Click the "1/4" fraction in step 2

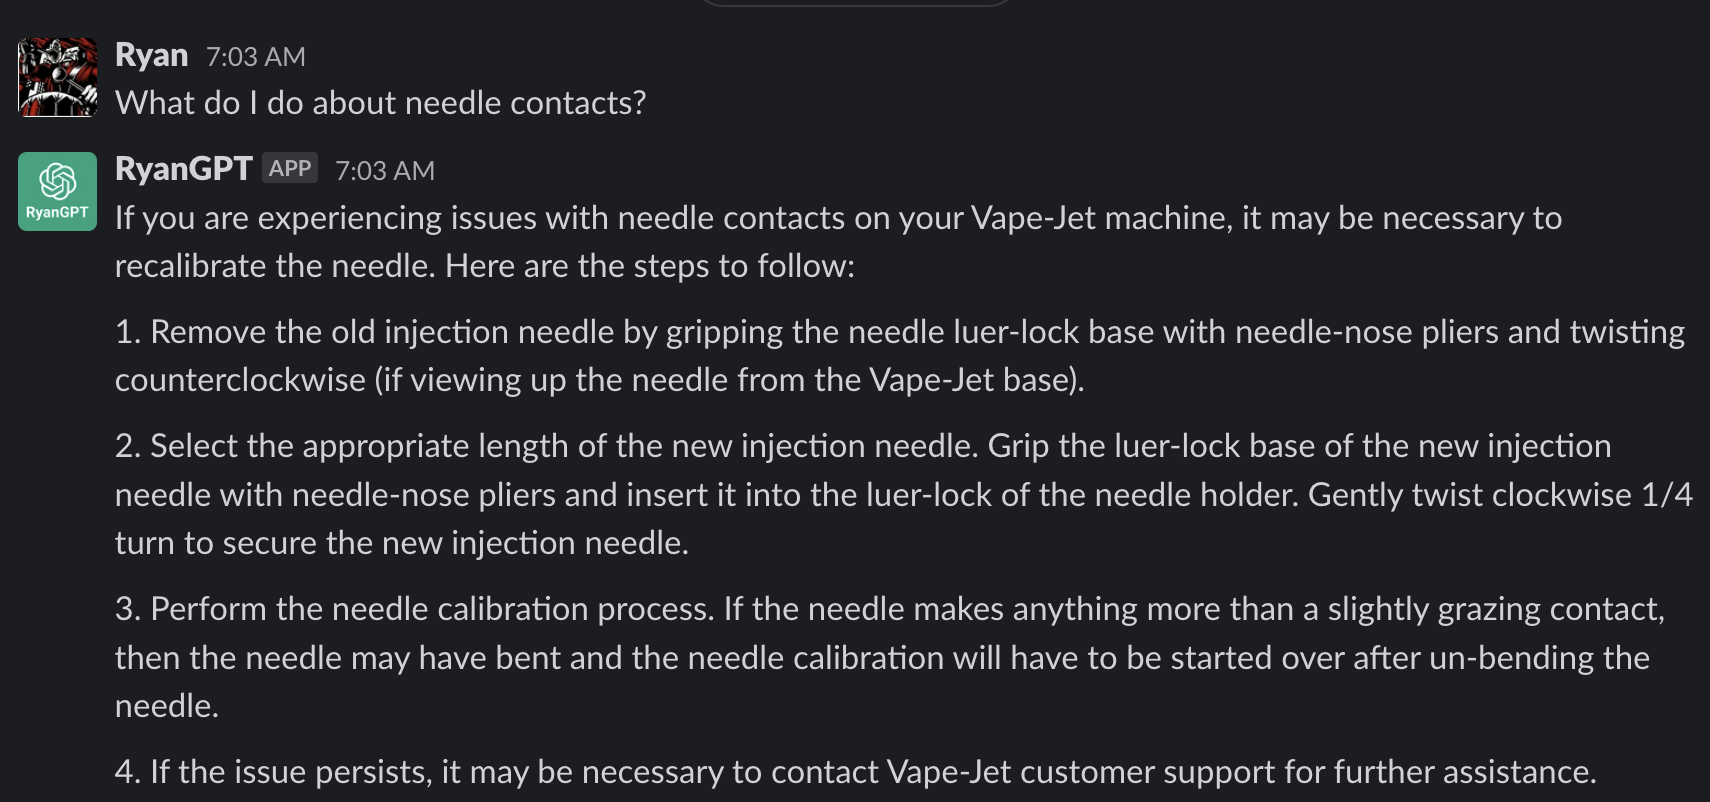1666,495
